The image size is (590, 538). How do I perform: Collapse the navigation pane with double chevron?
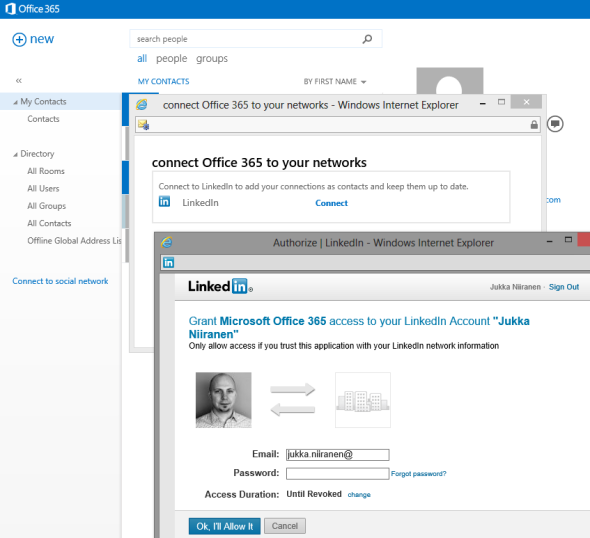pos(19,81)
